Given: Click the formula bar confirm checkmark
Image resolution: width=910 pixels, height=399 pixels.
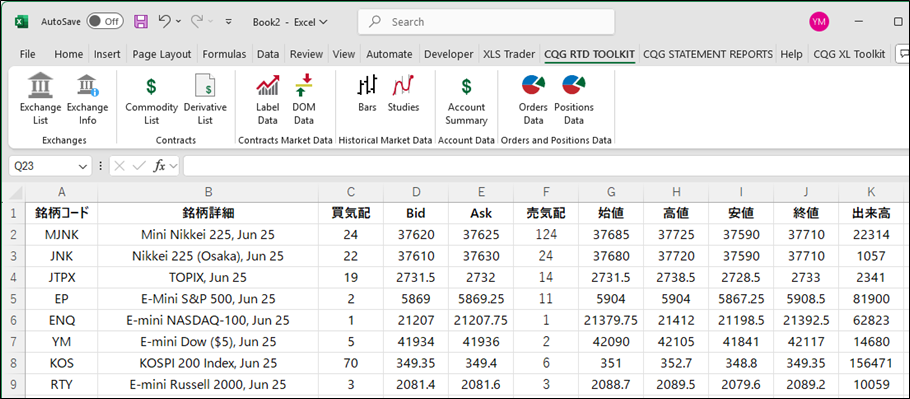Looking at the screenshot, I should point(138,166).
